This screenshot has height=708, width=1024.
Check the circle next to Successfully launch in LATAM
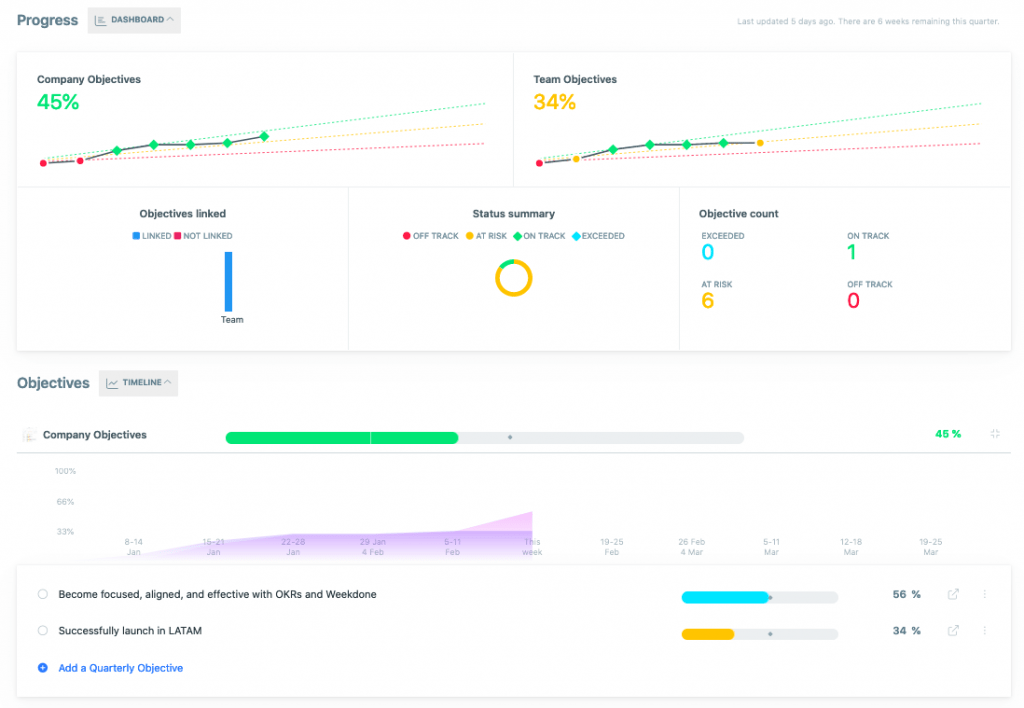click(x=42, y=631)
